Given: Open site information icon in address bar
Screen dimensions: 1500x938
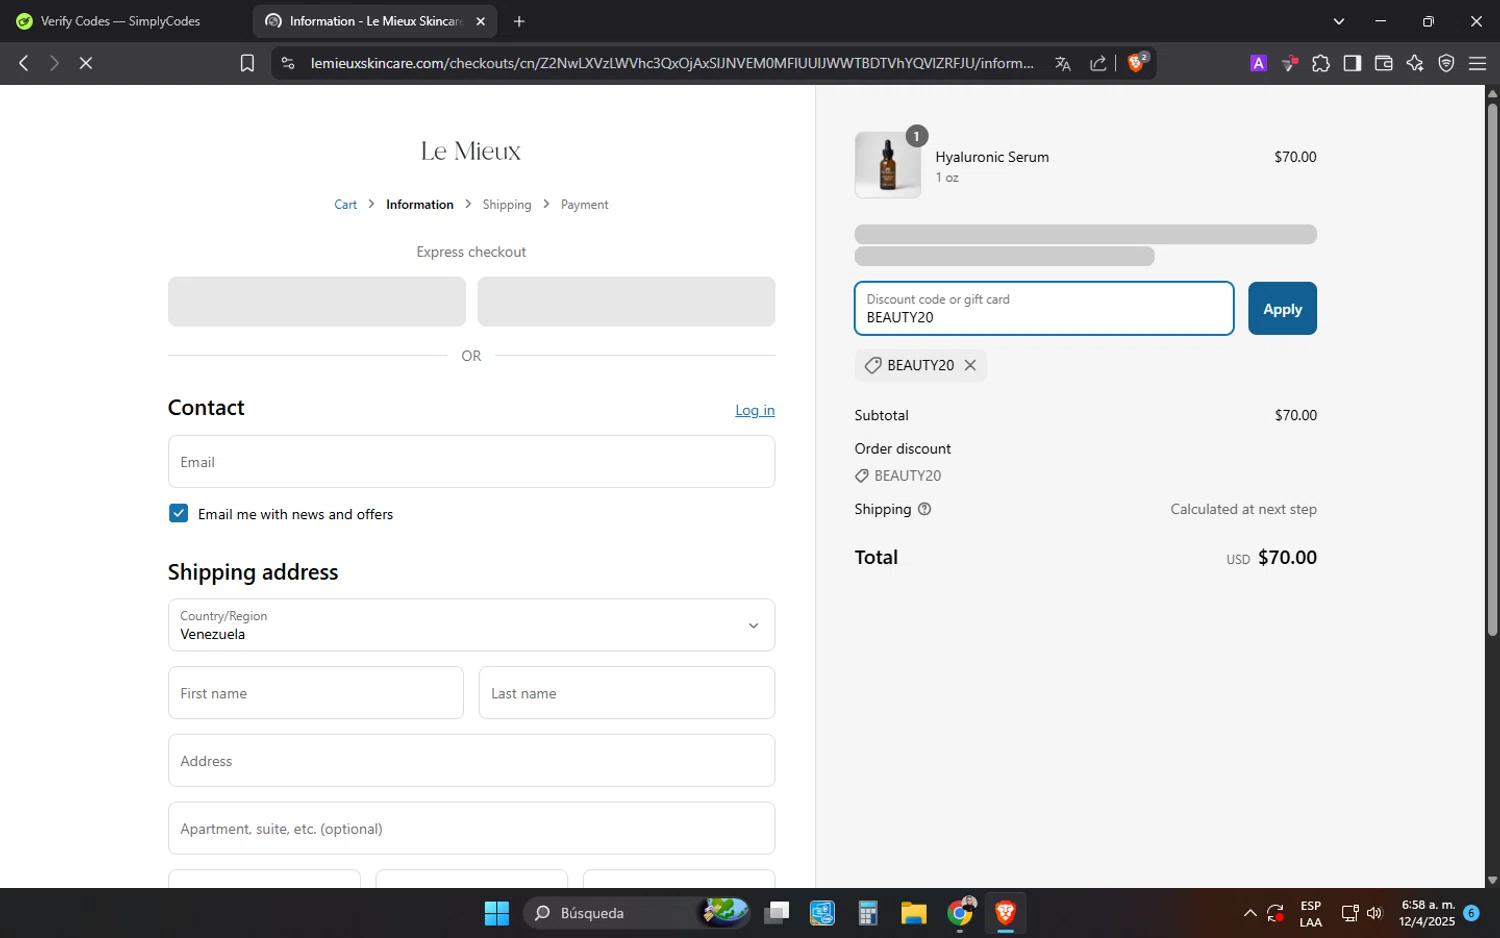Looking at the screenshot, I should 288,63.
